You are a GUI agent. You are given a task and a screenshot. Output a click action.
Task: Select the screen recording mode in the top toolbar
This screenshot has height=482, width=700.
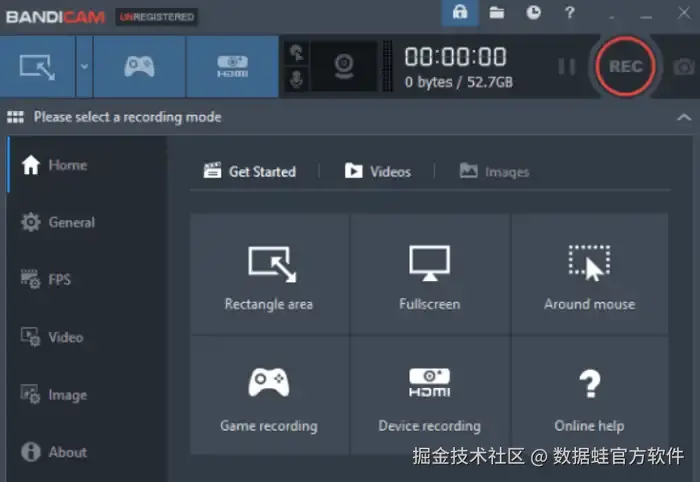pyautogui.click(x=38, y=67)
